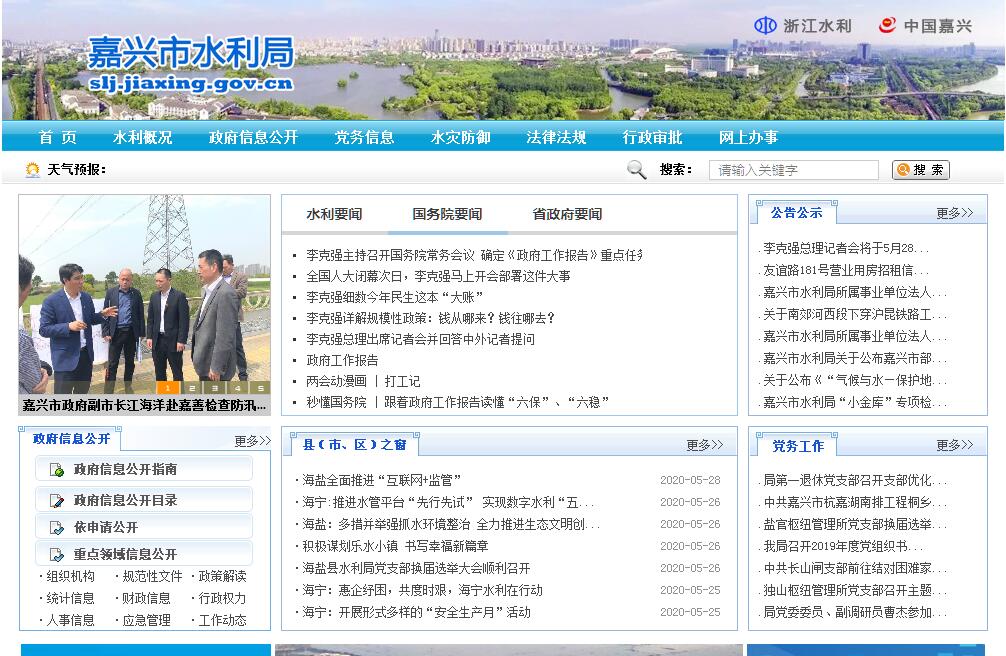The image size is (1006, 656).
Task: Click the 政府信息公开目录 pencil icon
Action: (x=56, y=499)
